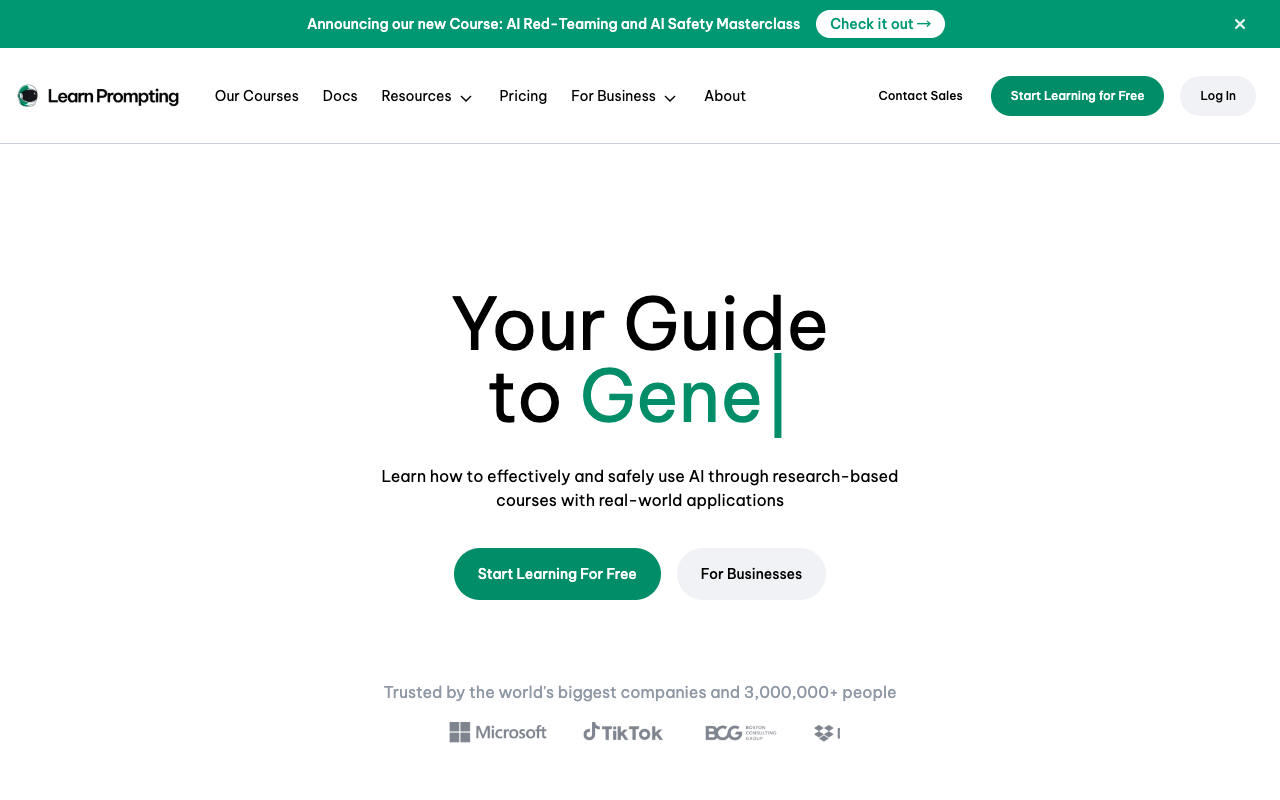
Task: Click the Microsoft logo
Action: click(498, 732)
